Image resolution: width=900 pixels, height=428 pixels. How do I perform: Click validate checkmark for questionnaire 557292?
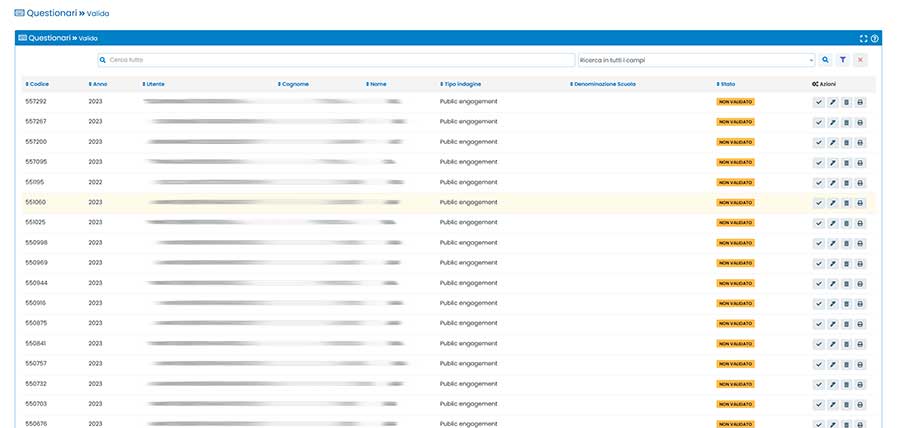click(819, 102)
